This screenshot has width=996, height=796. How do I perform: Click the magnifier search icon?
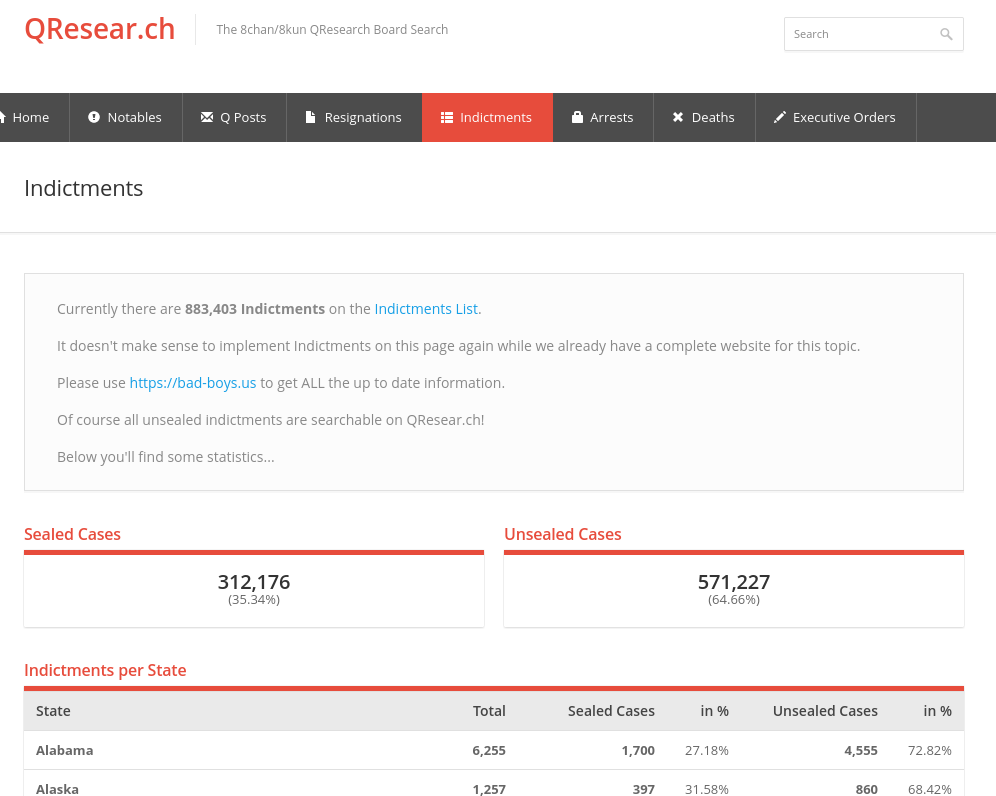pos(946,34)
